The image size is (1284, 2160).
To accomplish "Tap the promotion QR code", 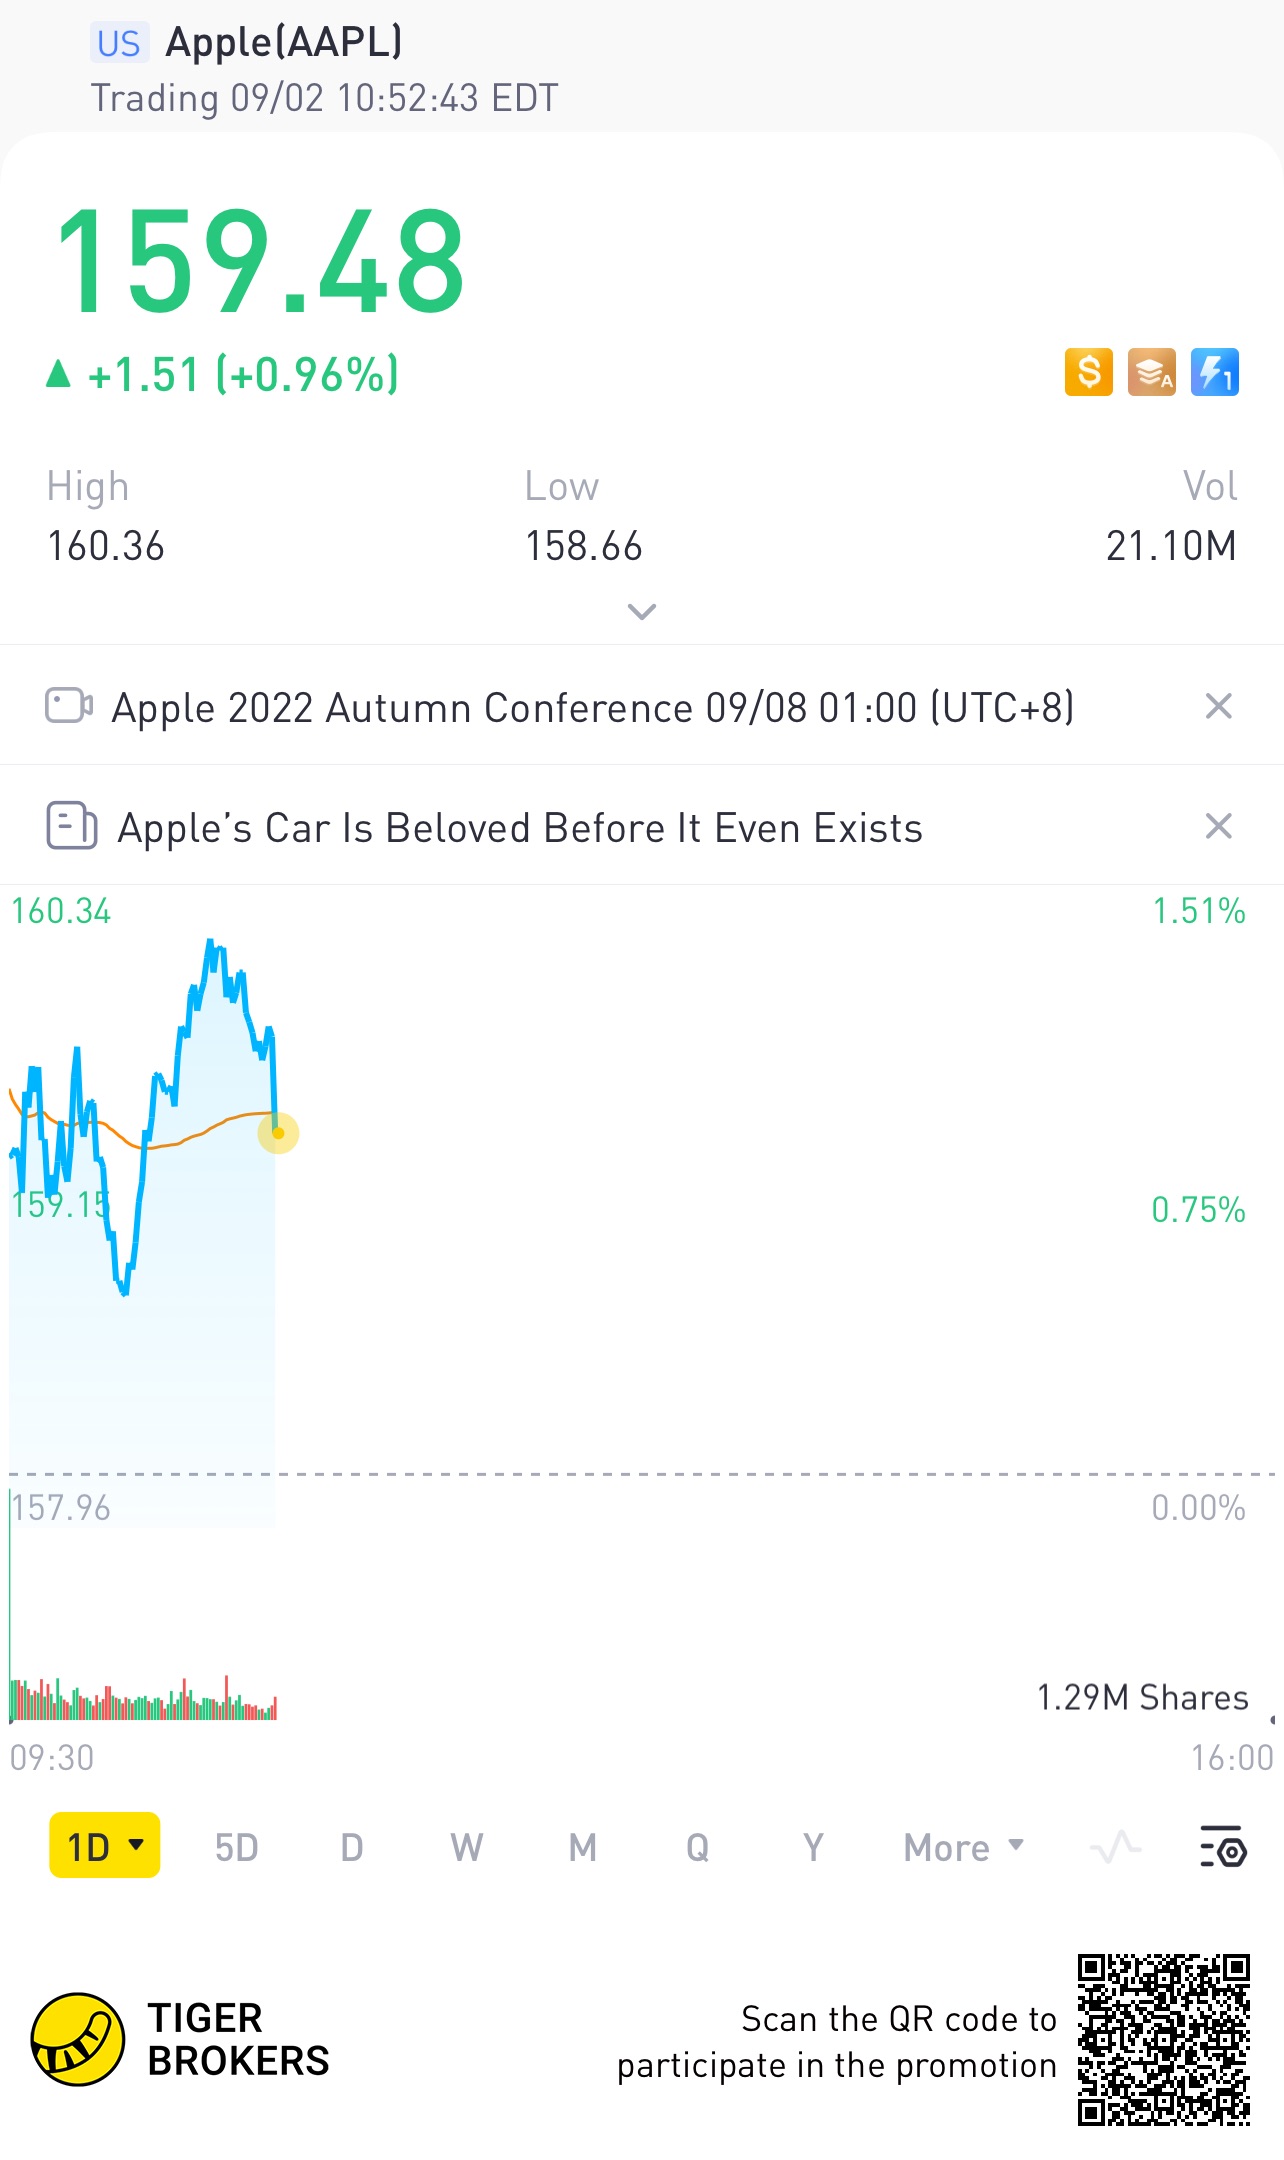I will [1164, 2039].
